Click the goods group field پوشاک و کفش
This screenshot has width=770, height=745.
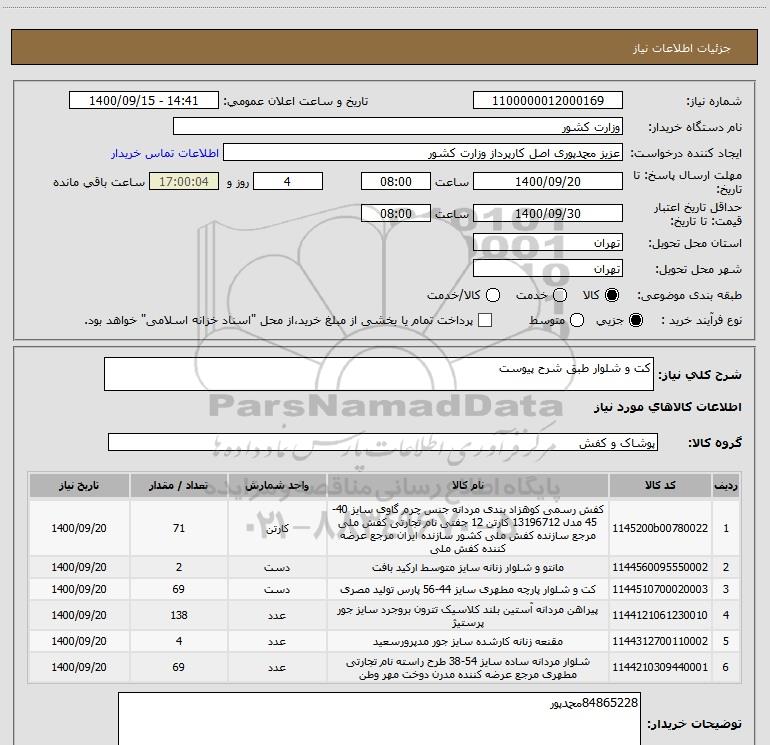tap(383, 442)
